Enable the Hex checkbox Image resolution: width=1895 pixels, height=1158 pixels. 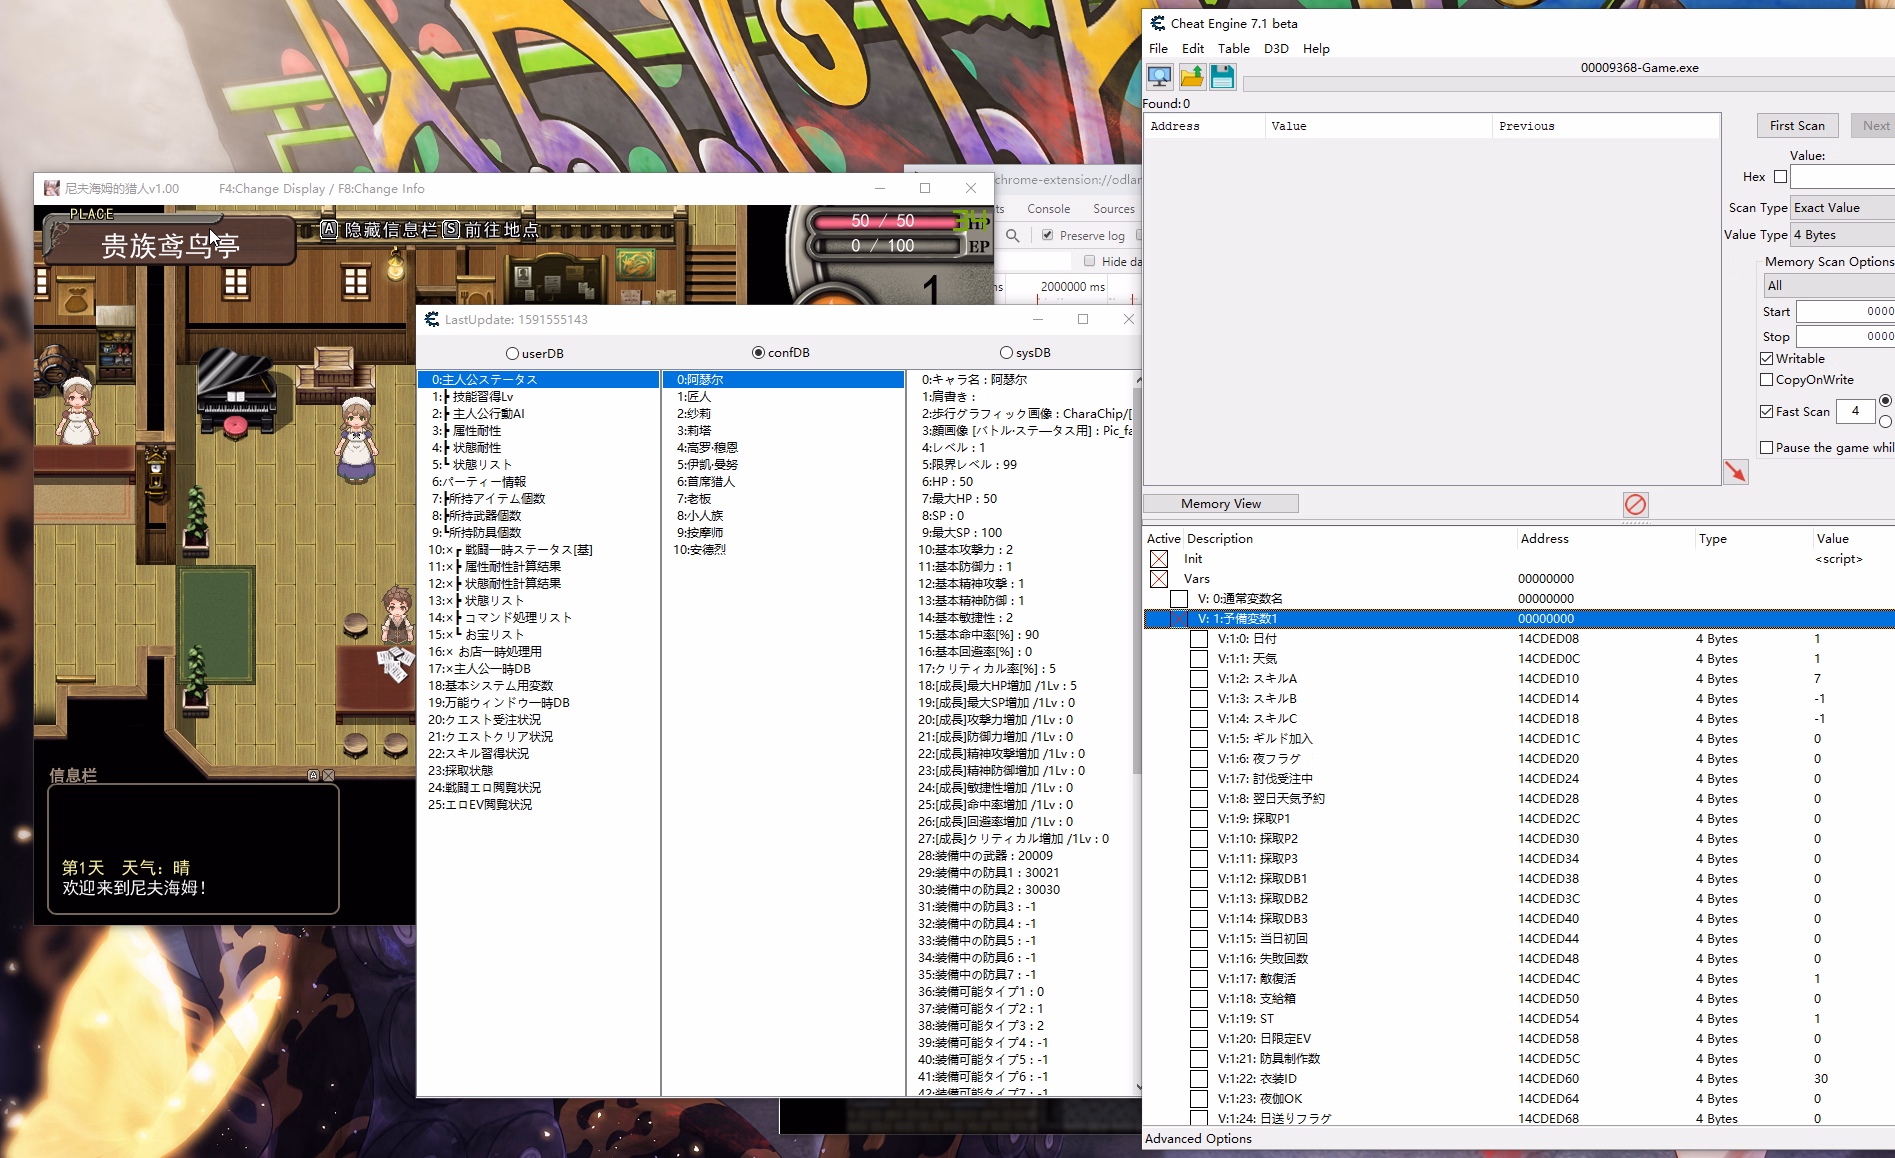pos(1780,176)
